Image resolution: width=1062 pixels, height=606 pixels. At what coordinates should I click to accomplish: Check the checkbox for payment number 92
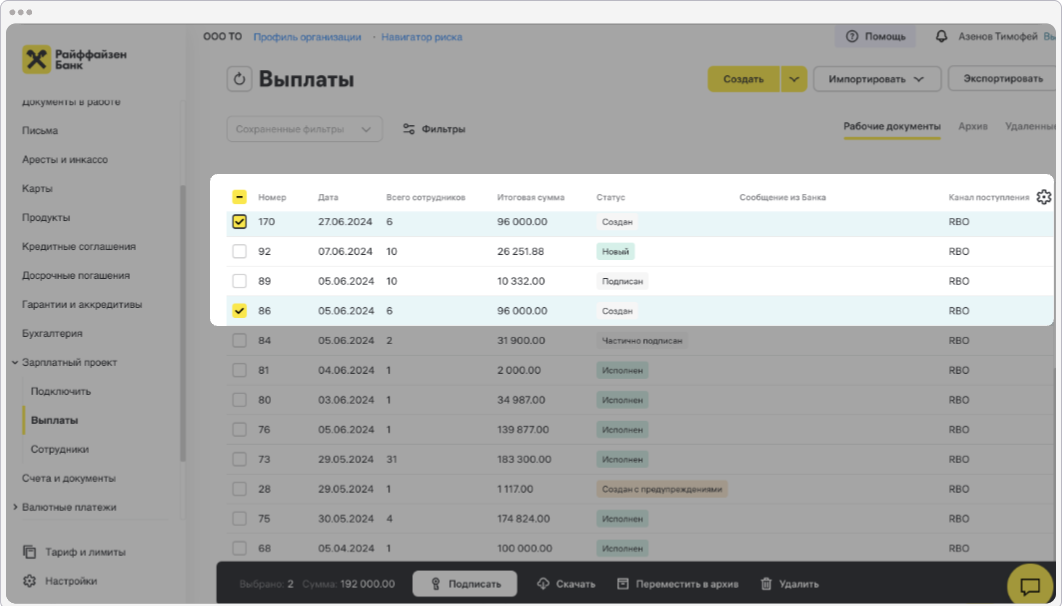coord(239,252)
